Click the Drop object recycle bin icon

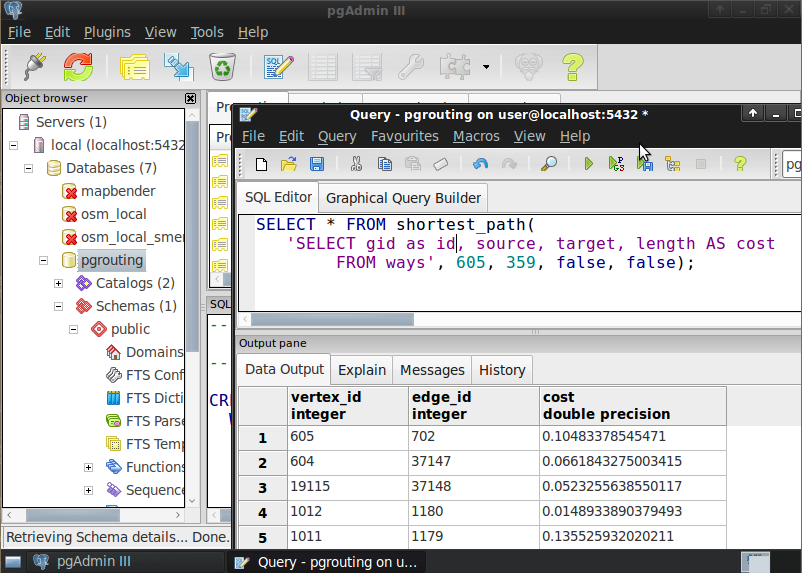click(221, 67)
